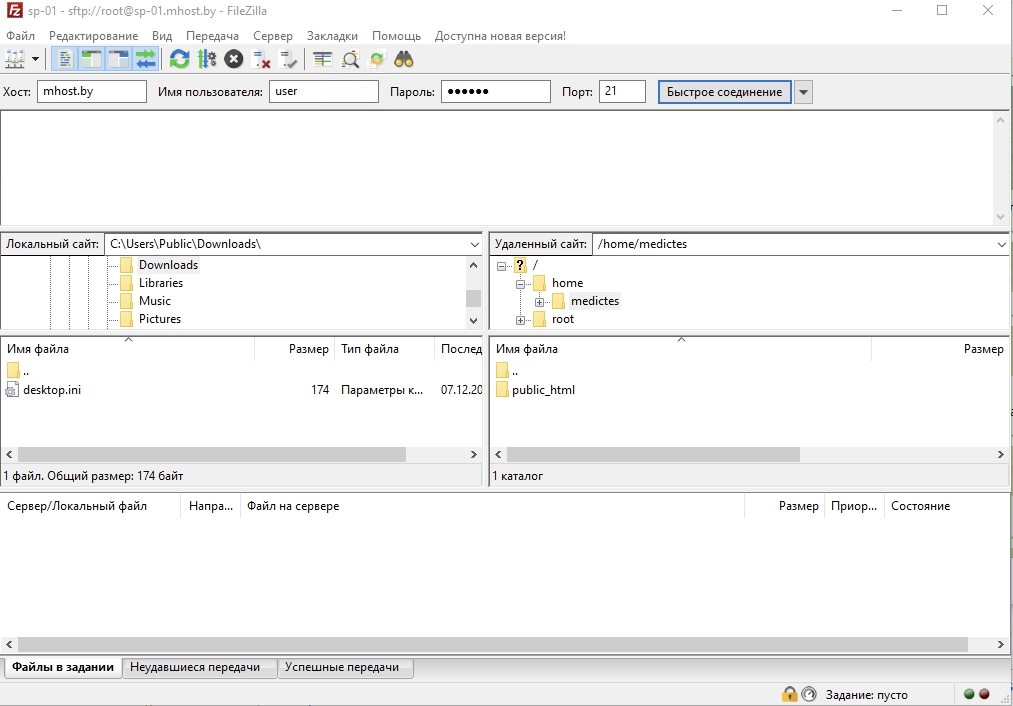Toggle the transfer queue display
The height and width of the screenshot is (706, 1013).
pyautogui.click(x=144, y=59)
